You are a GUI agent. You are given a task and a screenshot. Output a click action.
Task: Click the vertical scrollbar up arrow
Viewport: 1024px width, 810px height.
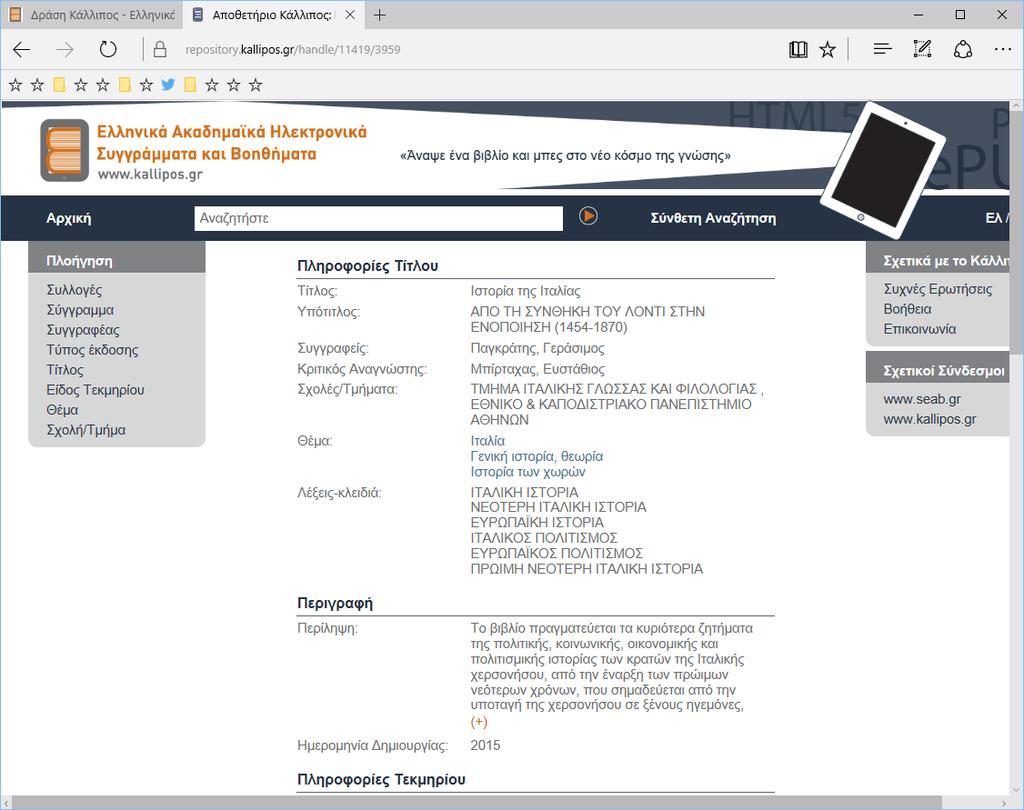pyautogui.click(x=1017, y=106)
